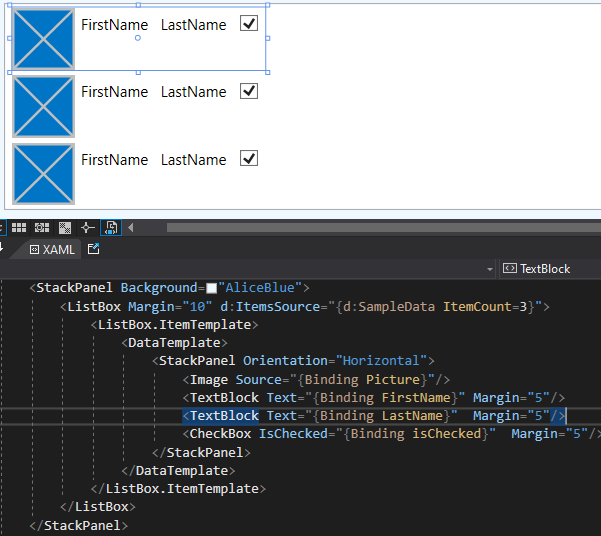
Task: Click the closing /ListBox.ItemTemplate tag
Action: [178, 488]
